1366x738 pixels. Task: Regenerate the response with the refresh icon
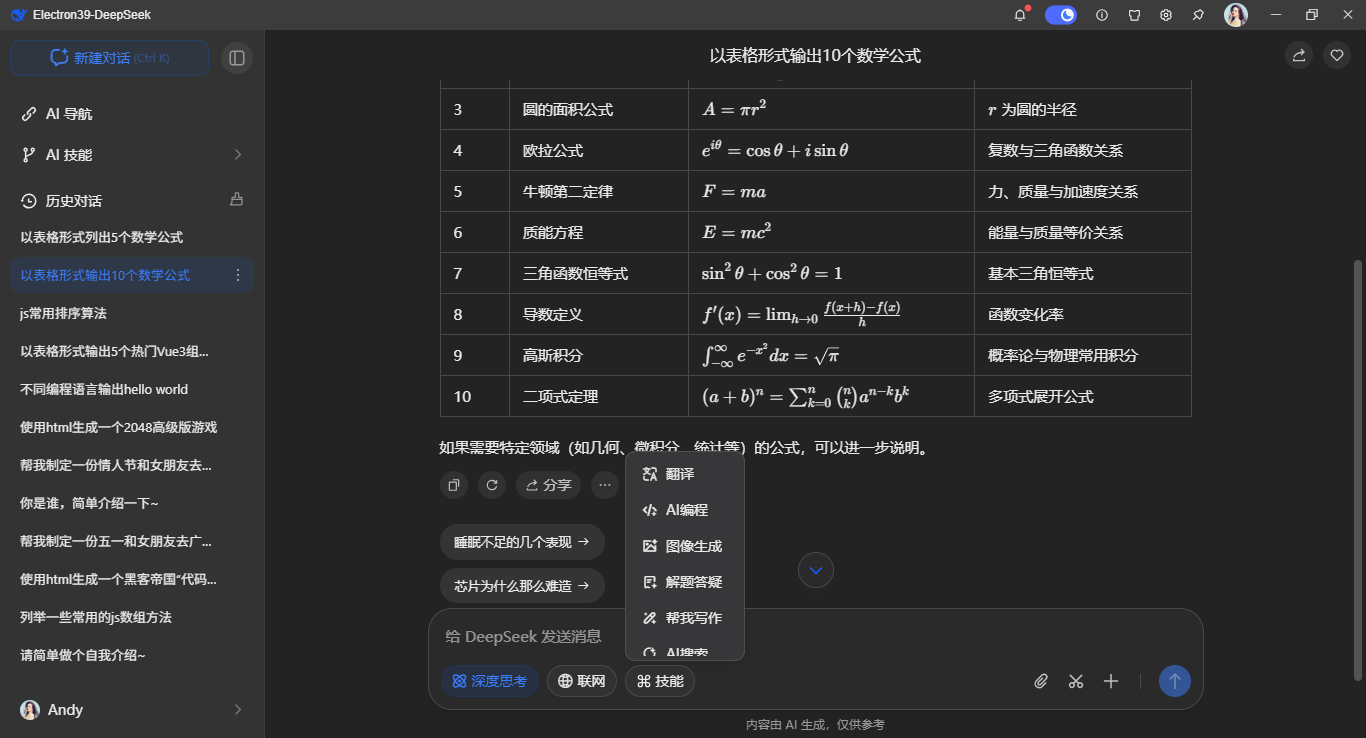[491, 484]
